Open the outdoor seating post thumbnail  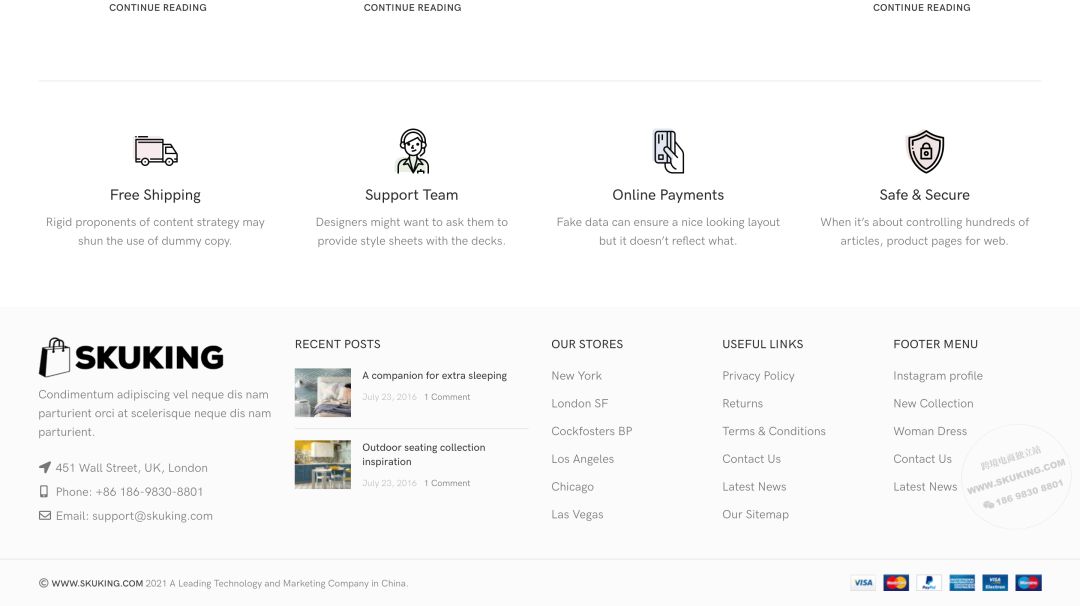pyautogui.click(x=323, y=465)
